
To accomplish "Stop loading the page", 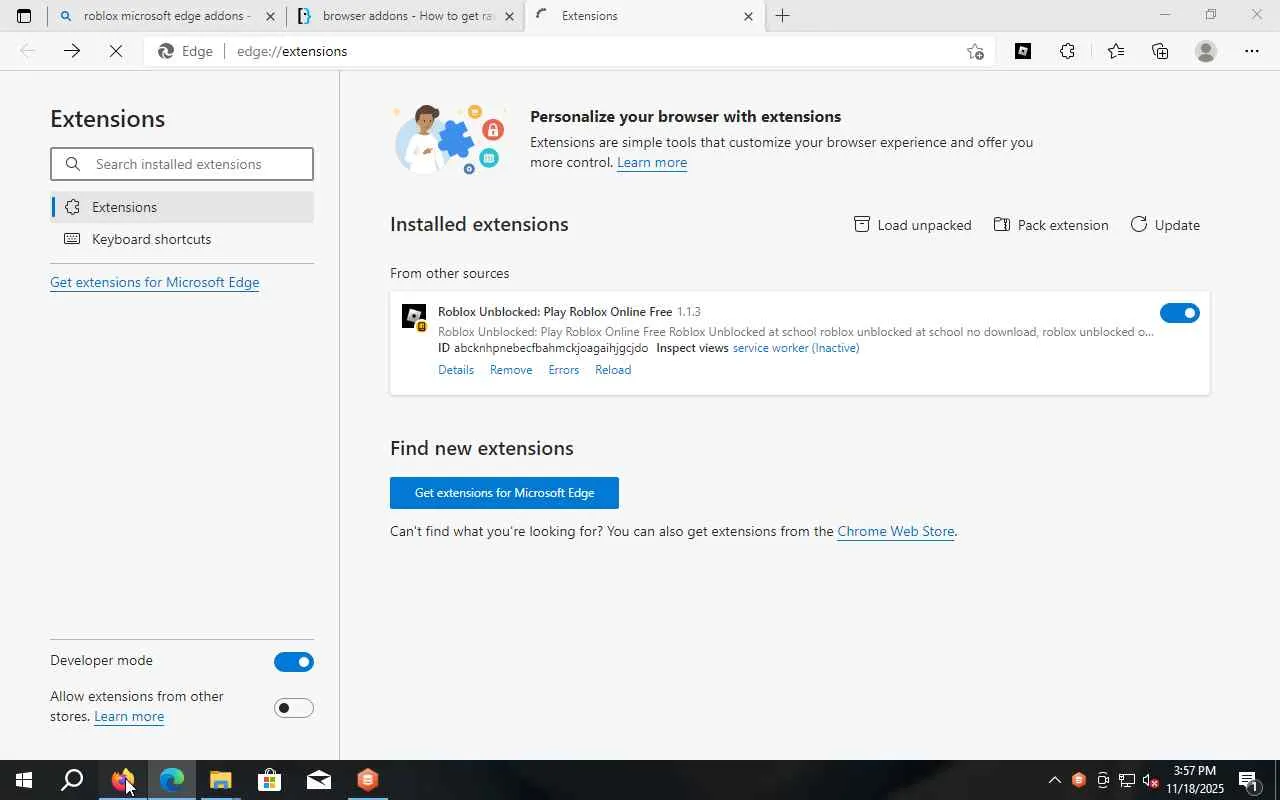I will pyautogui.click(x=116, y=51).
